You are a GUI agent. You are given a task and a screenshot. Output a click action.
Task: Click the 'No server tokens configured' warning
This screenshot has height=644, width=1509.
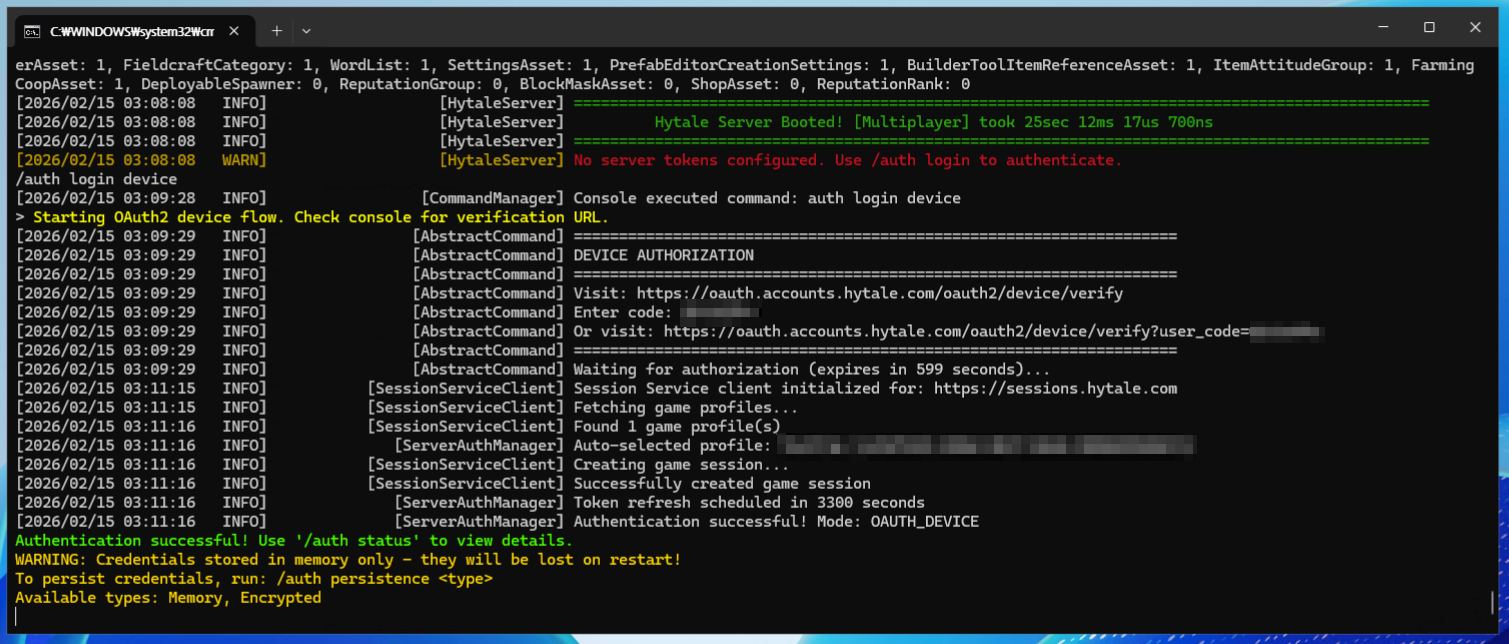[x=848, y=161]
